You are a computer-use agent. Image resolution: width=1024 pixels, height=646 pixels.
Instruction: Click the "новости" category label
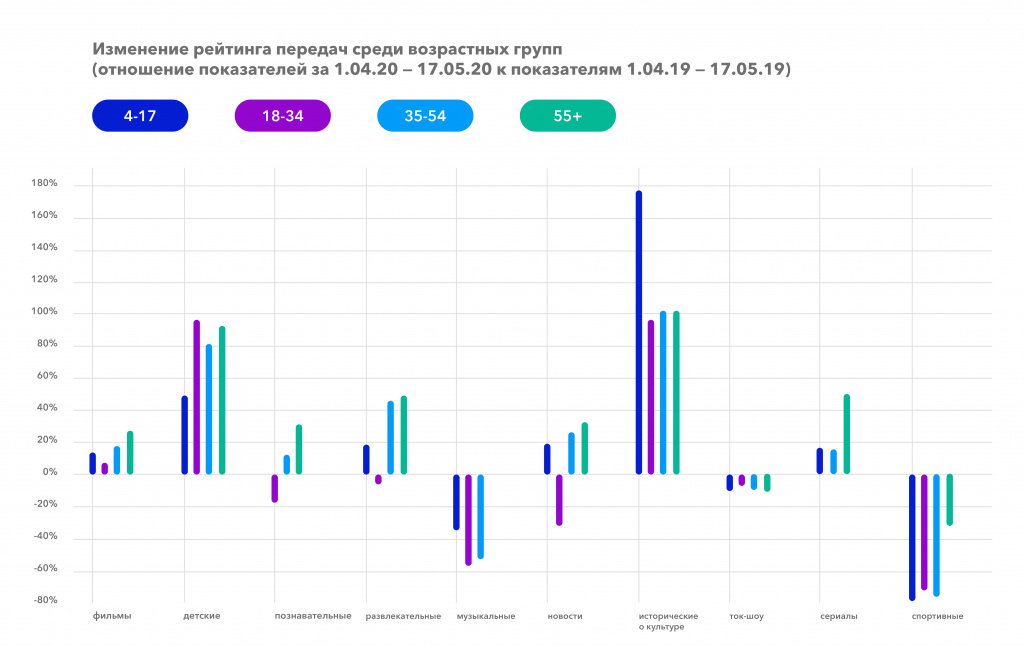565,616
